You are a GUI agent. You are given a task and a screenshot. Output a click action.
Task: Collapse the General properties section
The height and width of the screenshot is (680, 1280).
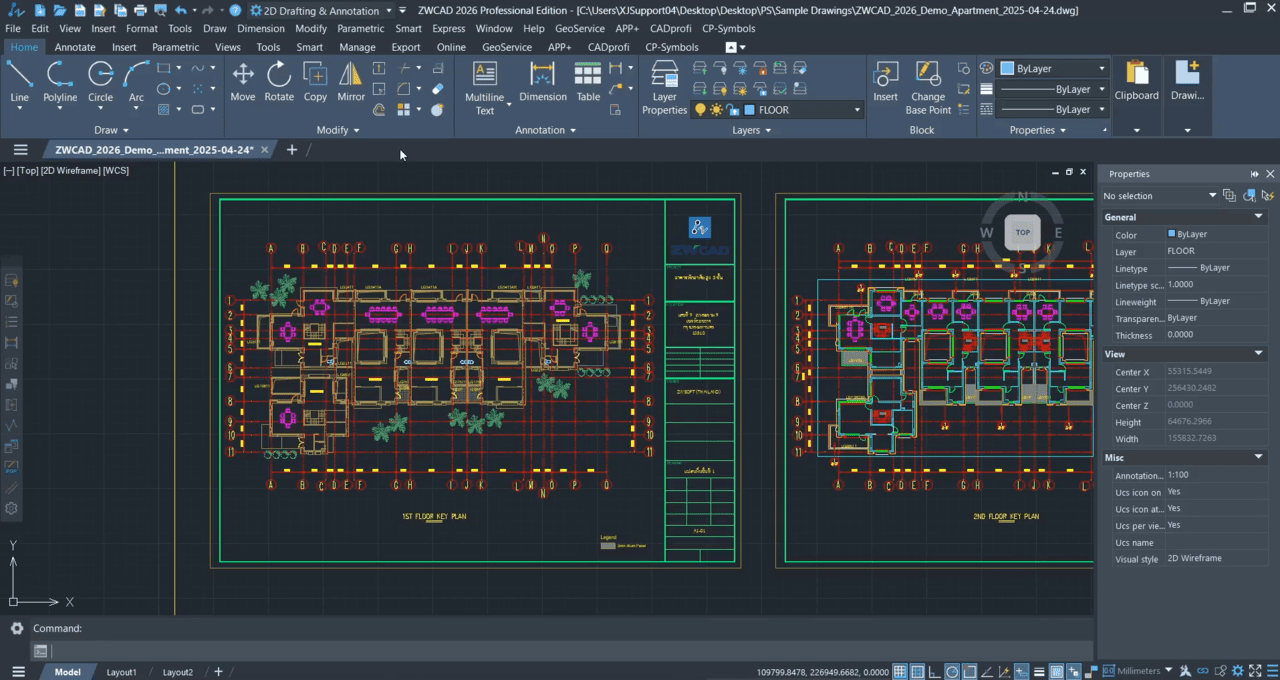pyautogui.click(x=1258, y=217)
